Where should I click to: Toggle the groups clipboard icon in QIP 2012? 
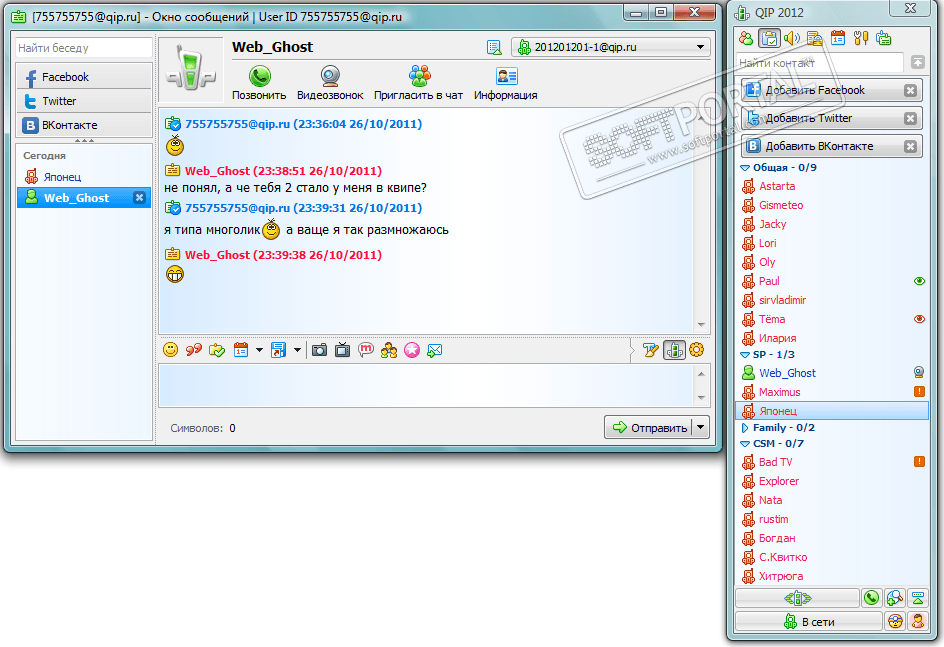click(x=769, y=39)
